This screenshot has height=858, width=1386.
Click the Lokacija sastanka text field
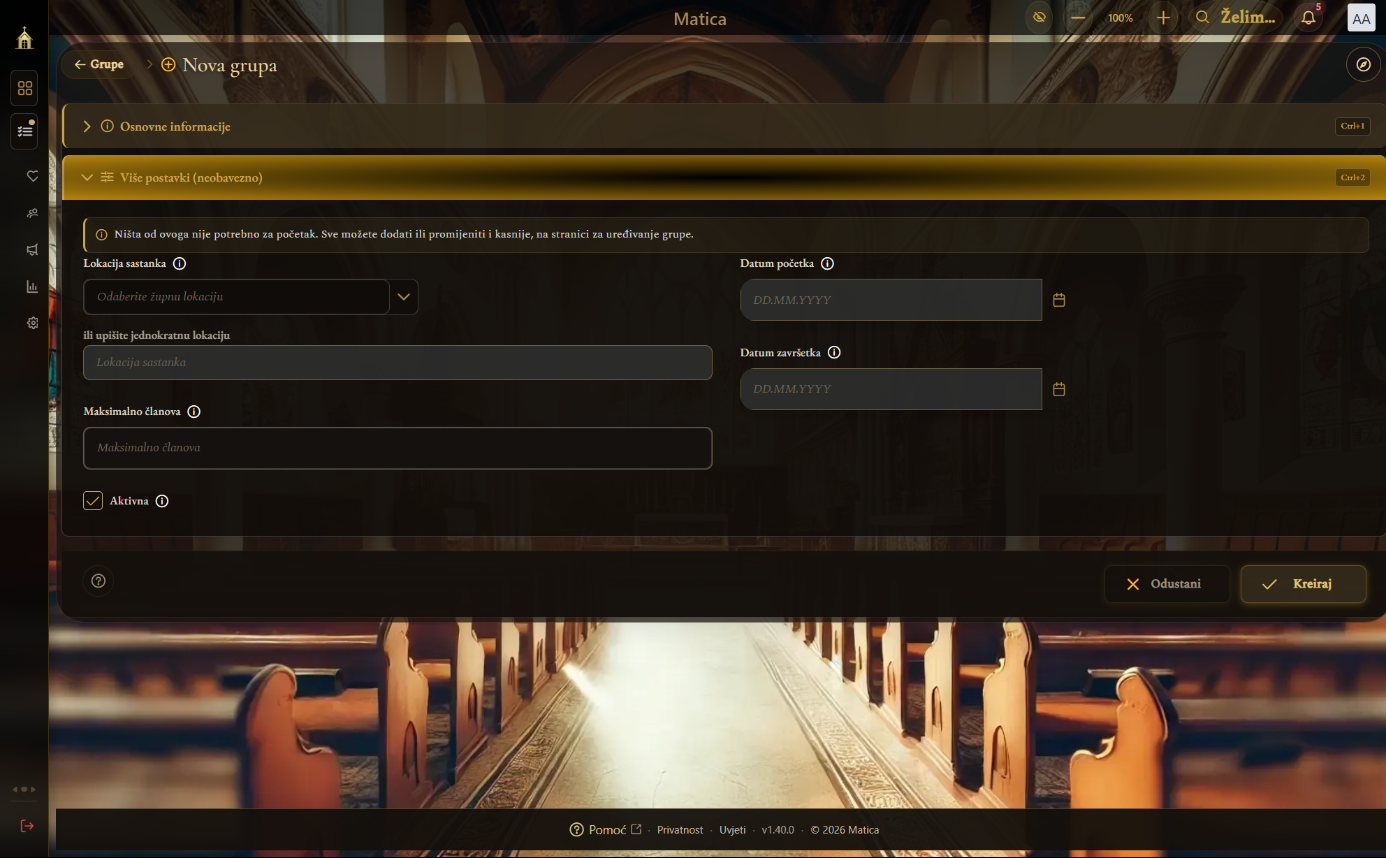tap(398, 362)
